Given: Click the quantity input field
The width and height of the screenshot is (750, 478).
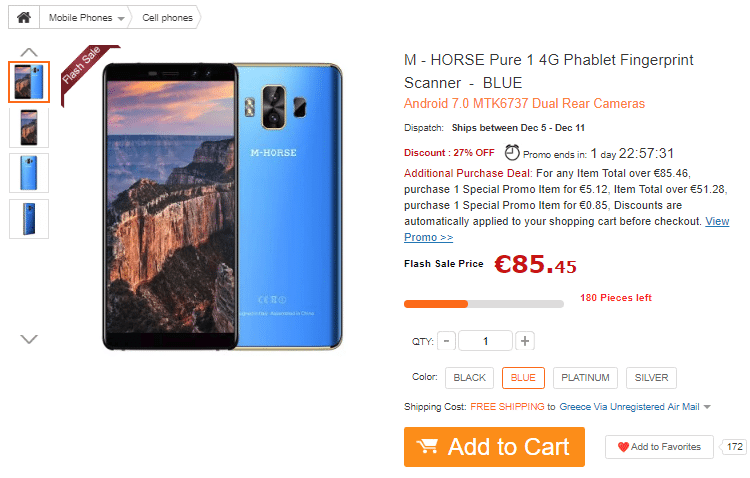Looking at the screenshot, I should (x=485, y=341).
